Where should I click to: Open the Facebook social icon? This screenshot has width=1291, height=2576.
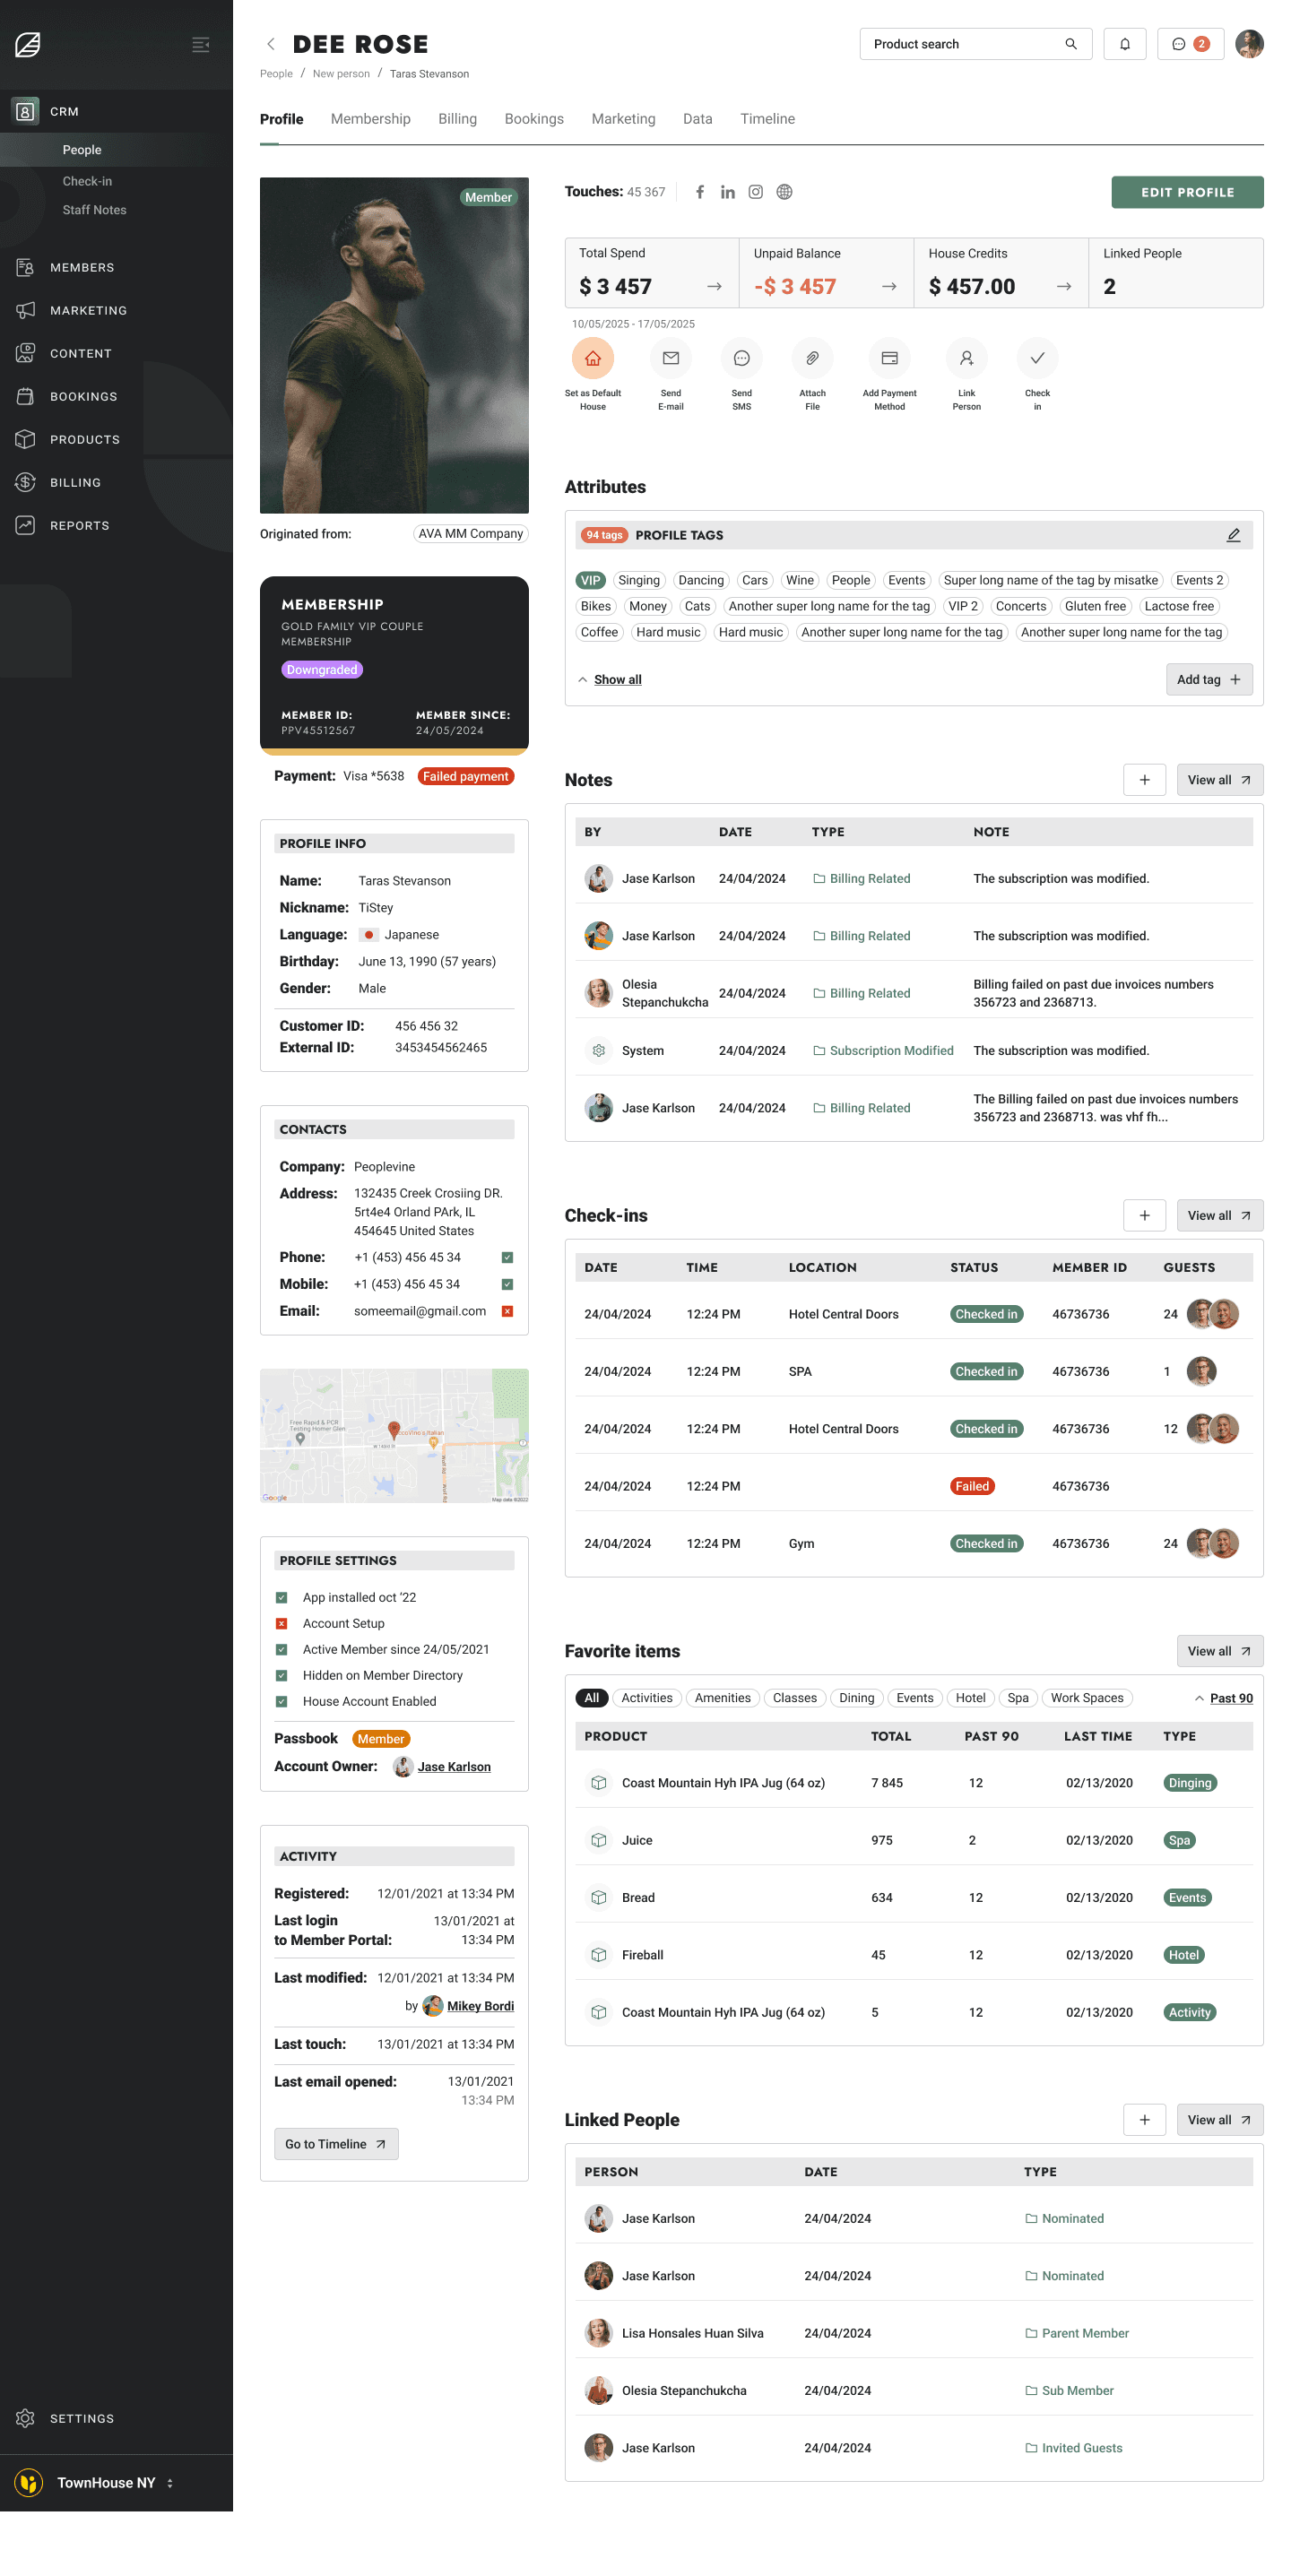click(x=700, y=192)
